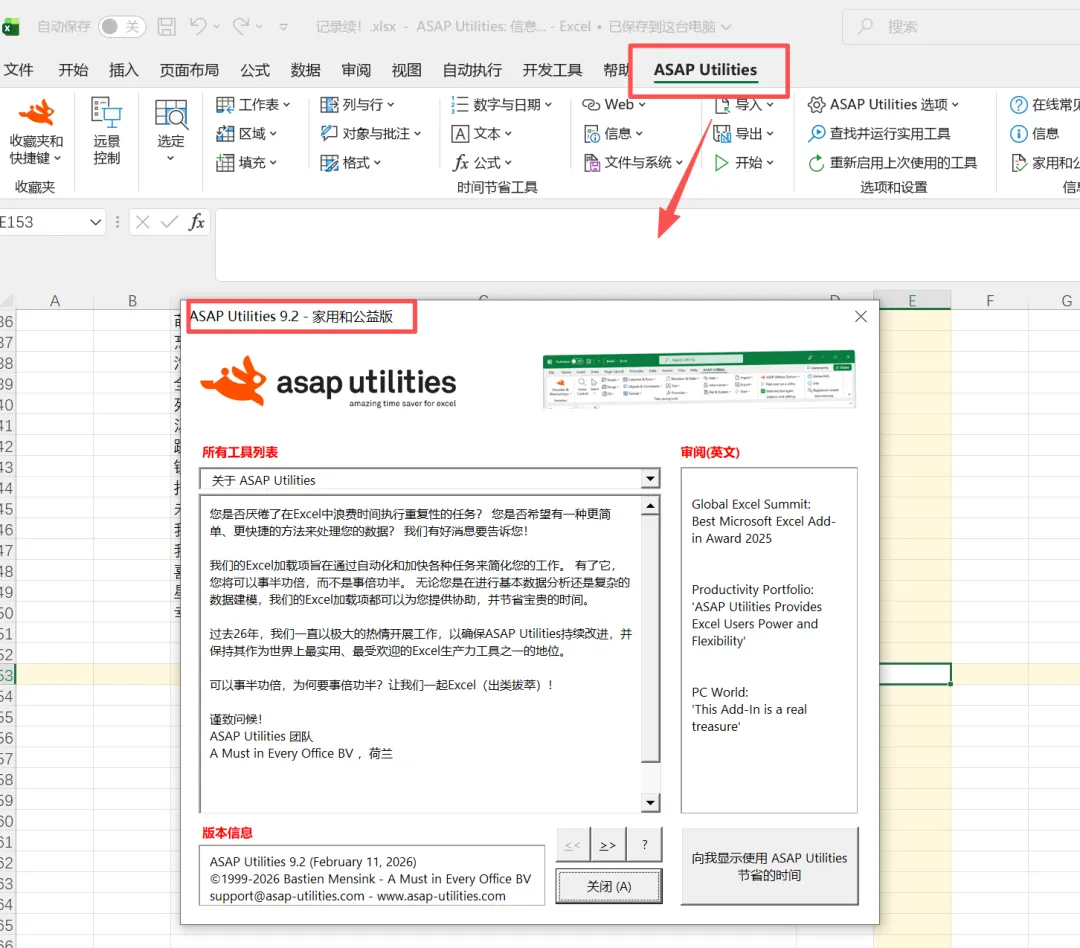Open the 收藏夹和快捷键 rabbit icon menu
1080x948 pixels.
36,131
